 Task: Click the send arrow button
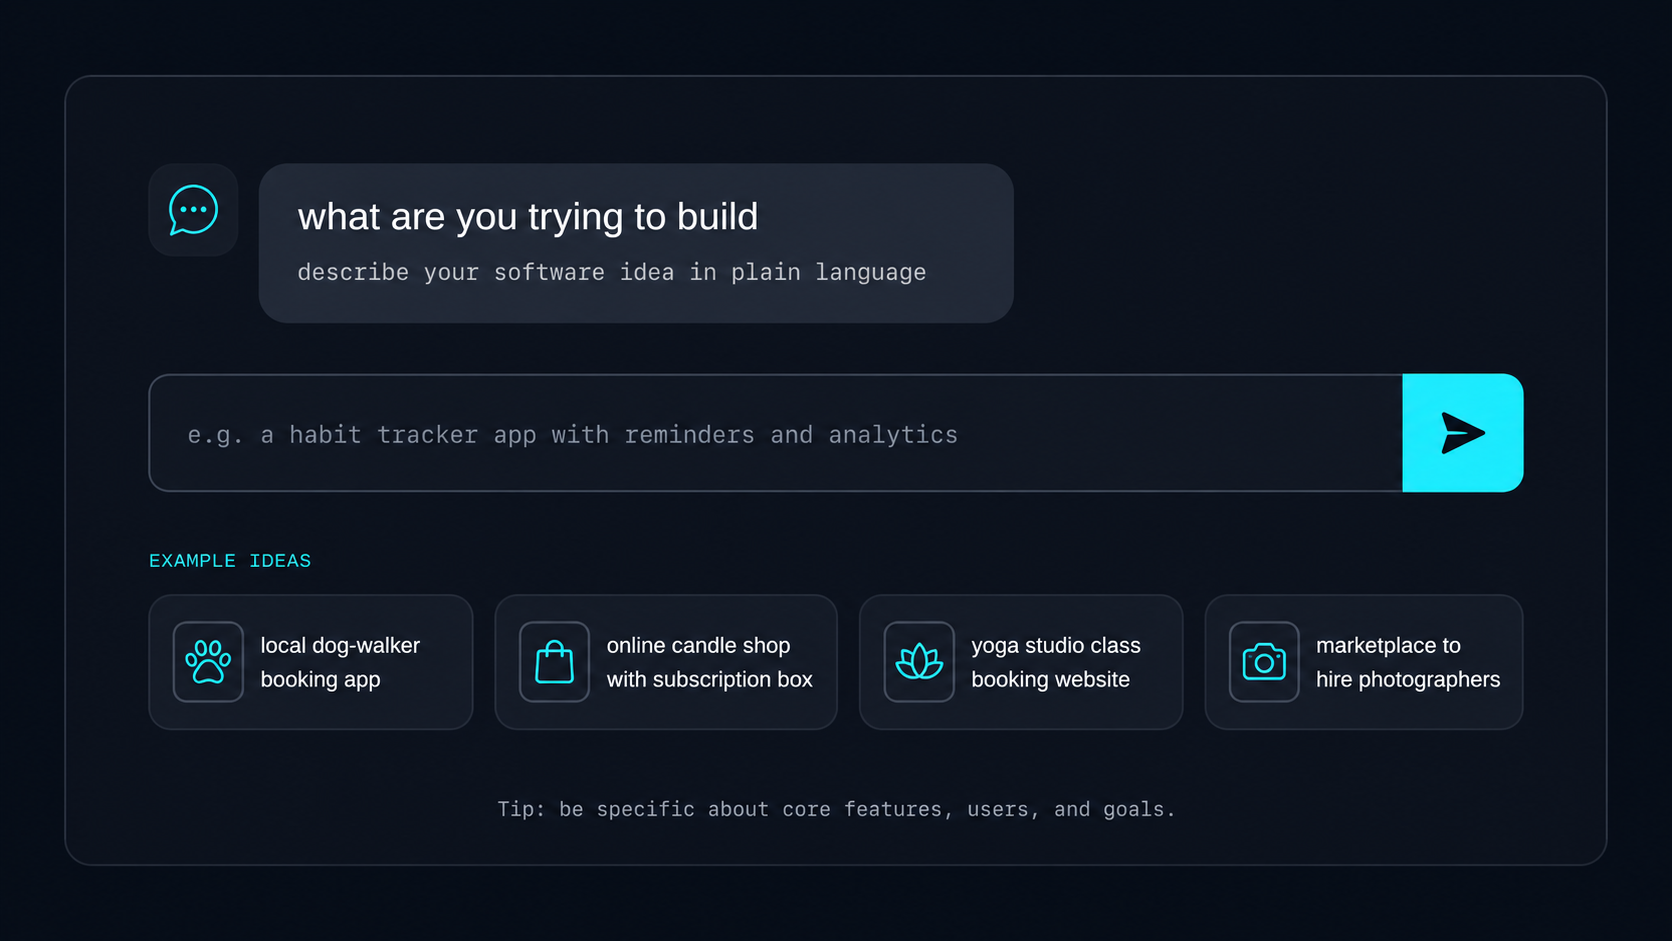pyautogui.click(x=1462, y=433)
